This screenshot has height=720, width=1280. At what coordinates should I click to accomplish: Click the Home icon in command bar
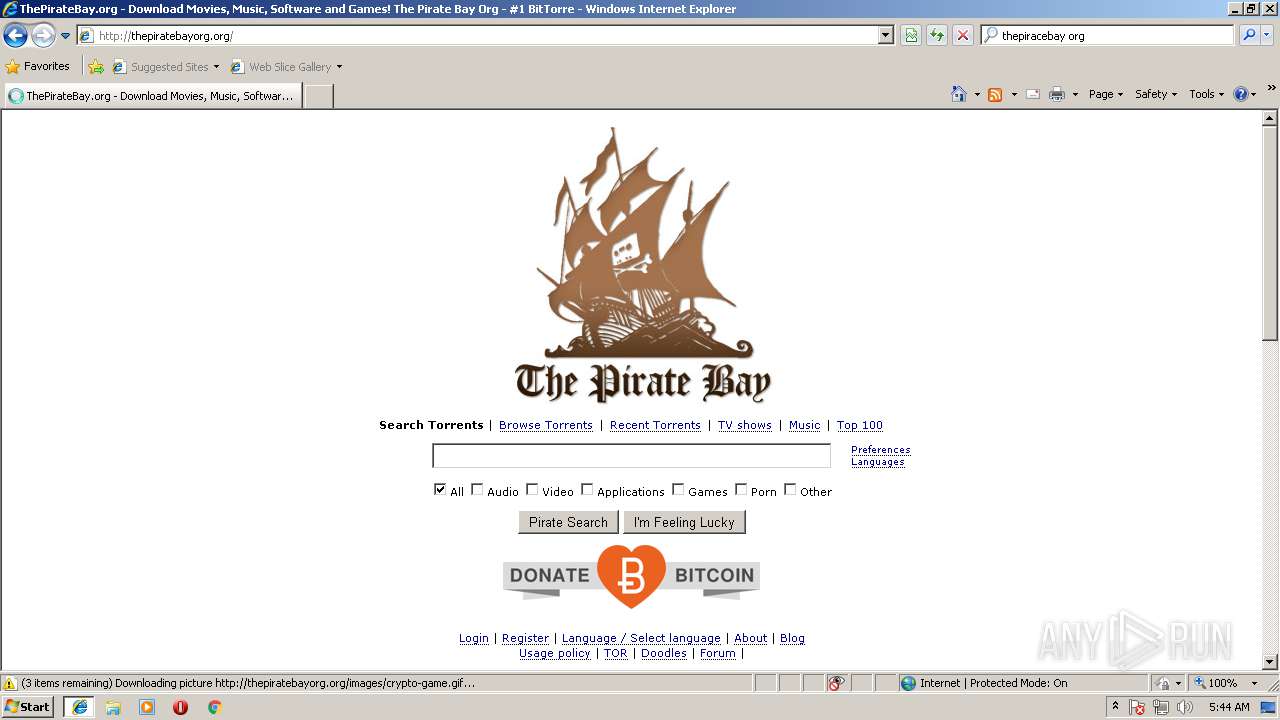pyautogui.click(x=958, y=94)
